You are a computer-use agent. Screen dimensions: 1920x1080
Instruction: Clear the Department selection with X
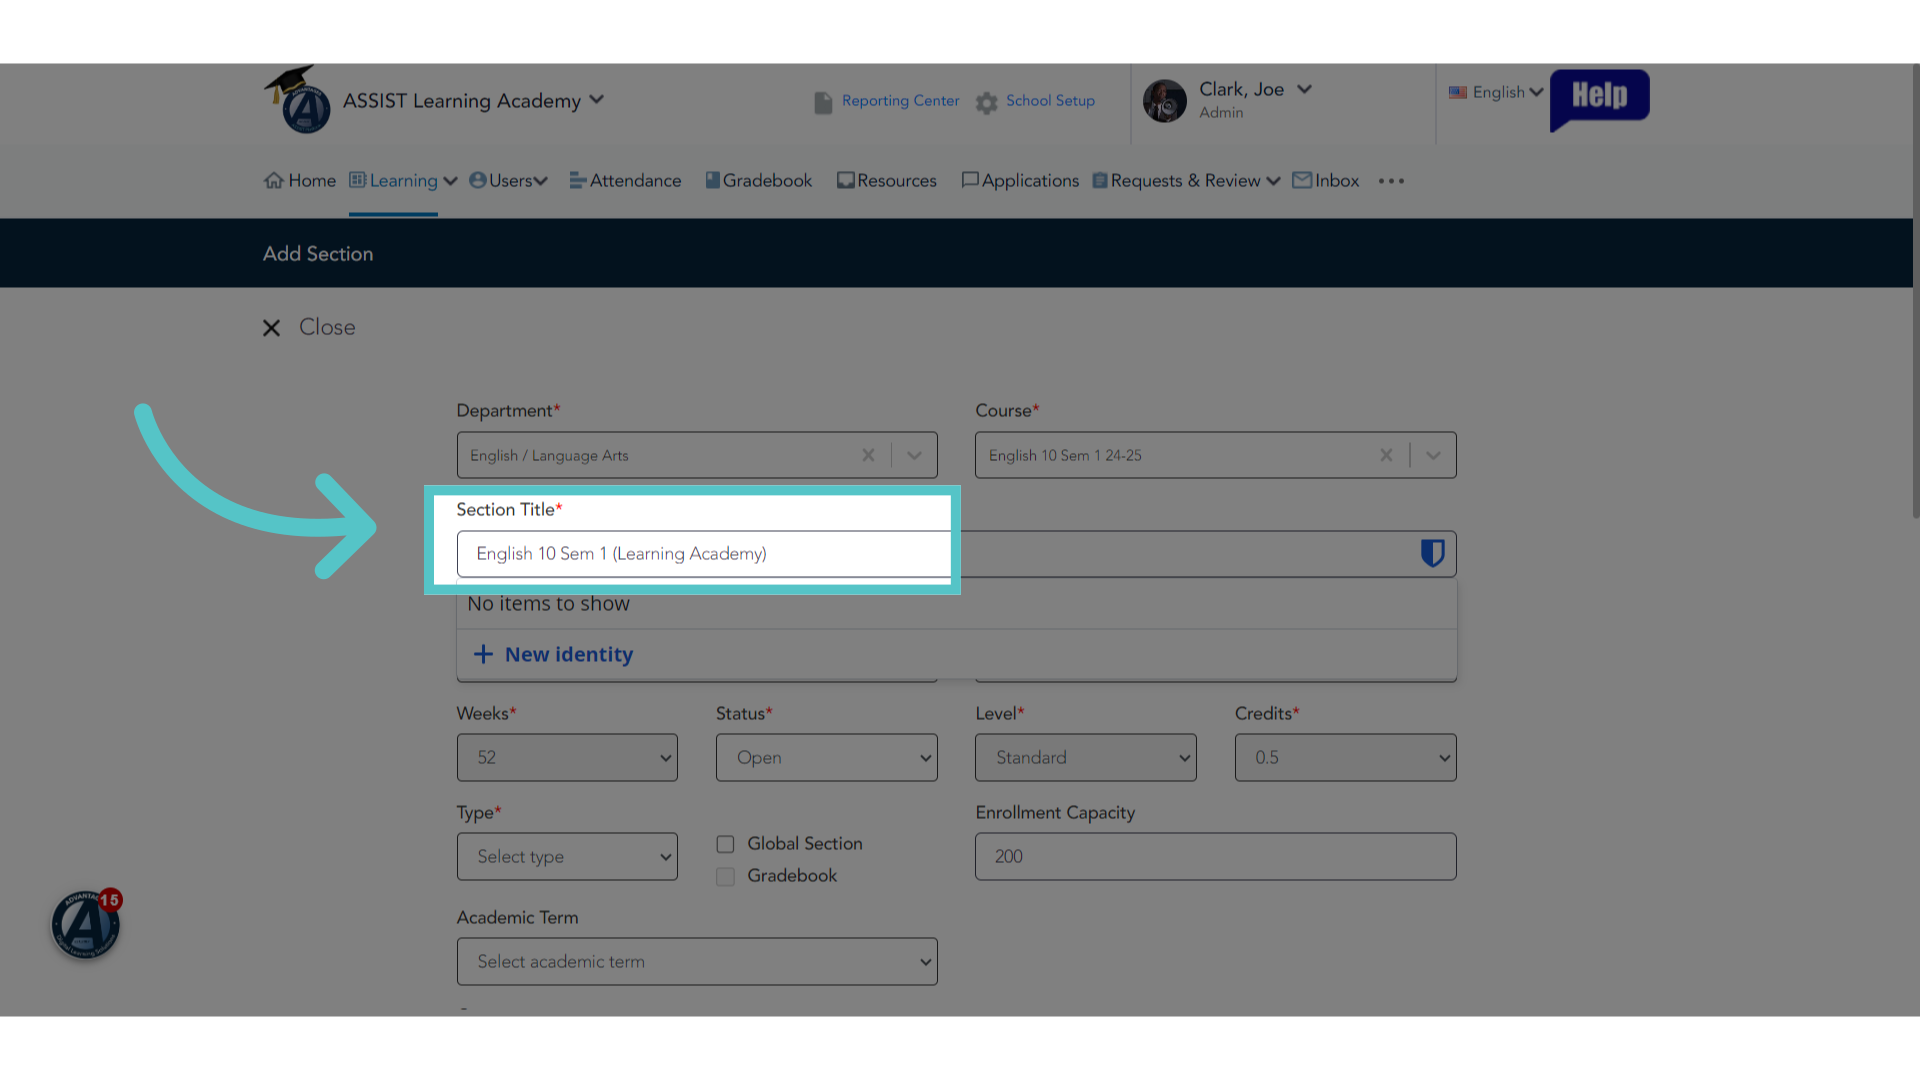(x=868, y=455)
